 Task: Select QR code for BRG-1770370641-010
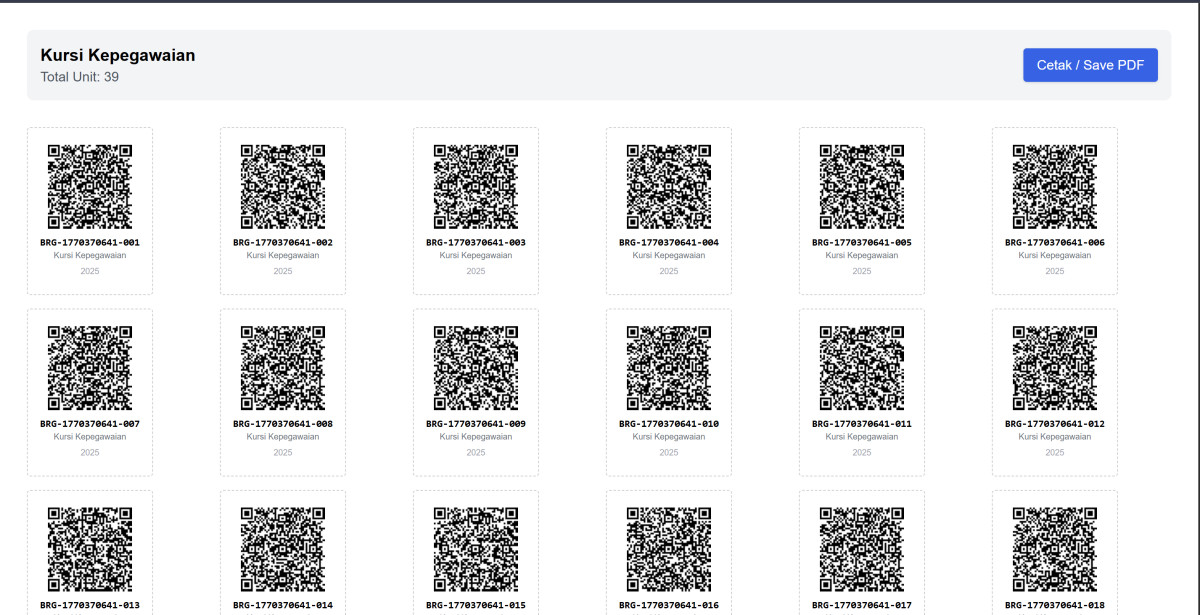click(x=669, y=368)
